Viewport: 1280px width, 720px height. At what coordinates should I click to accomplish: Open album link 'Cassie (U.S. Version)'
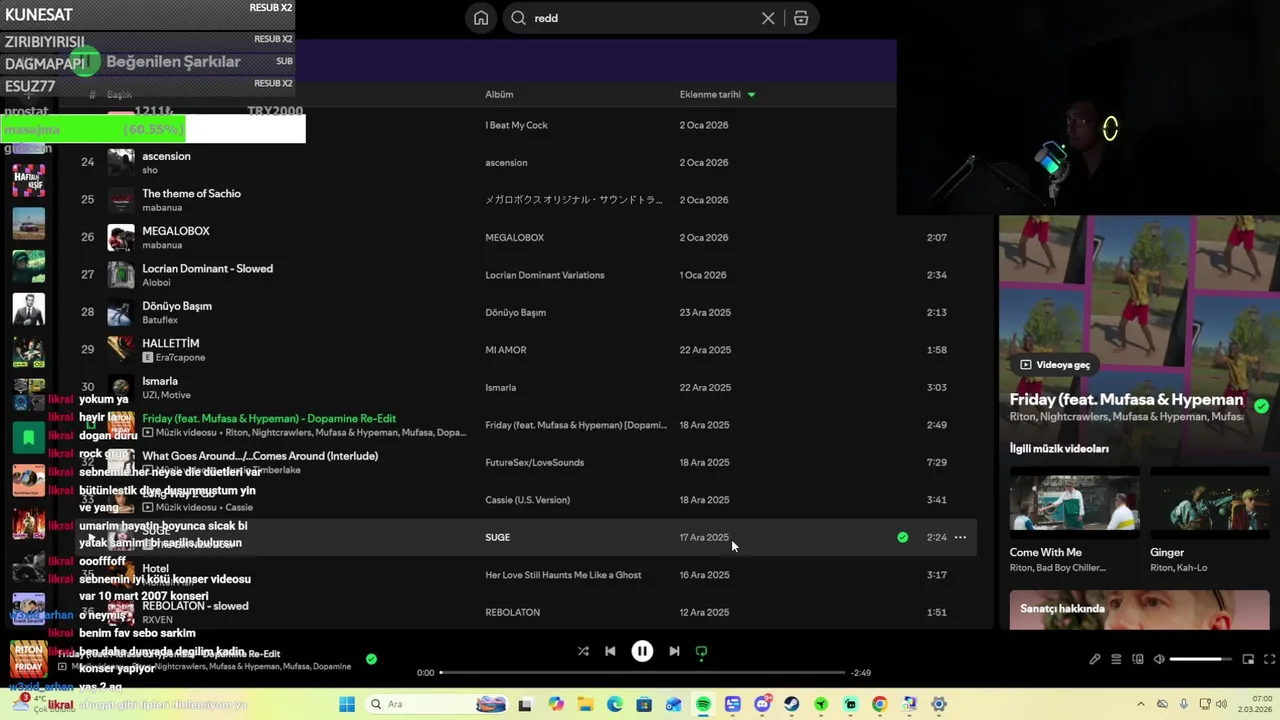[x=527, y=500]
